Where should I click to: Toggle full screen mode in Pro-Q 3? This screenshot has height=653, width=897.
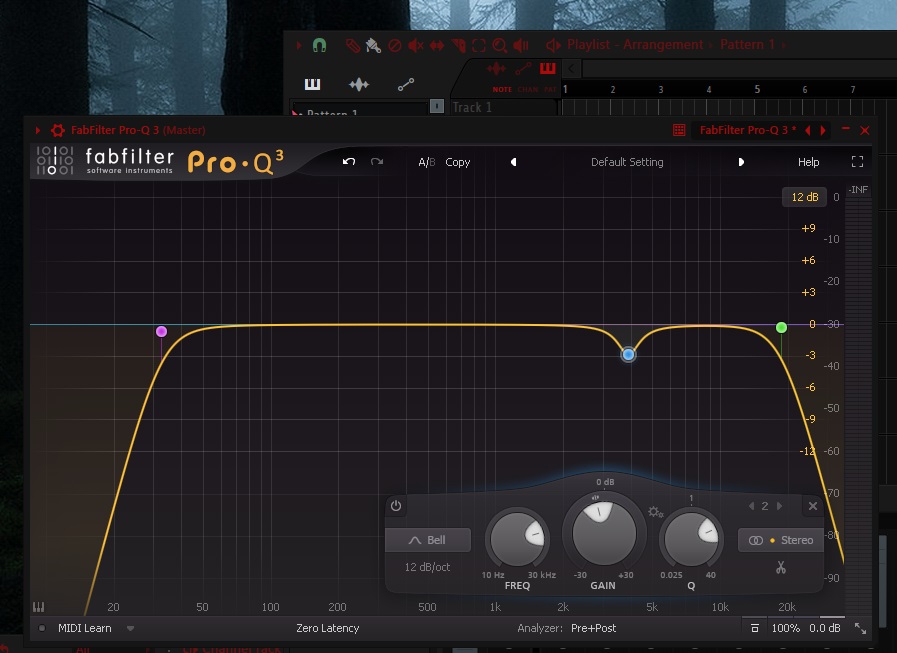point(857,162)
